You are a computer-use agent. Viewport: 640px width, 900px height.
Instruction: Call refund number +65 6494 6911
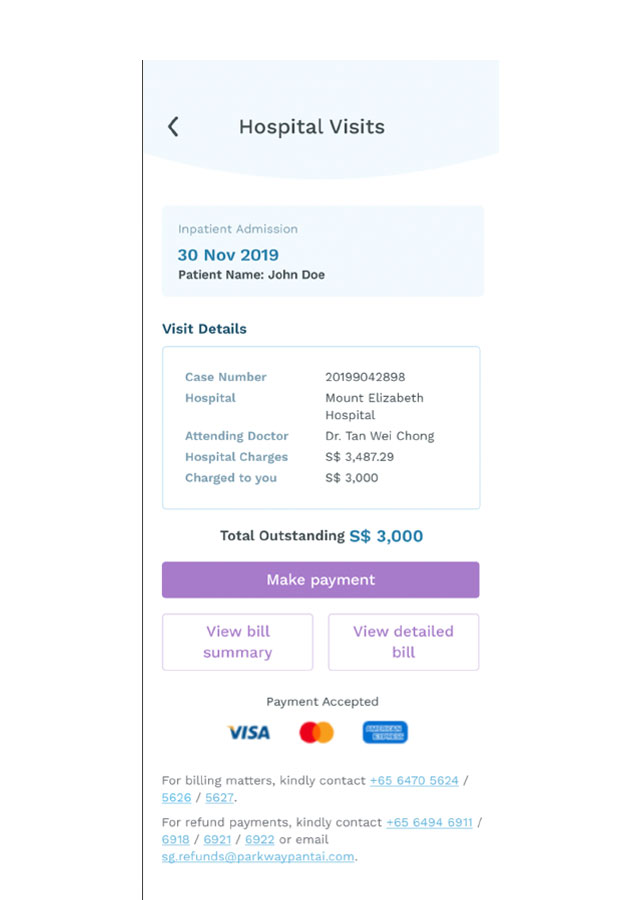(x=429, y=823)
